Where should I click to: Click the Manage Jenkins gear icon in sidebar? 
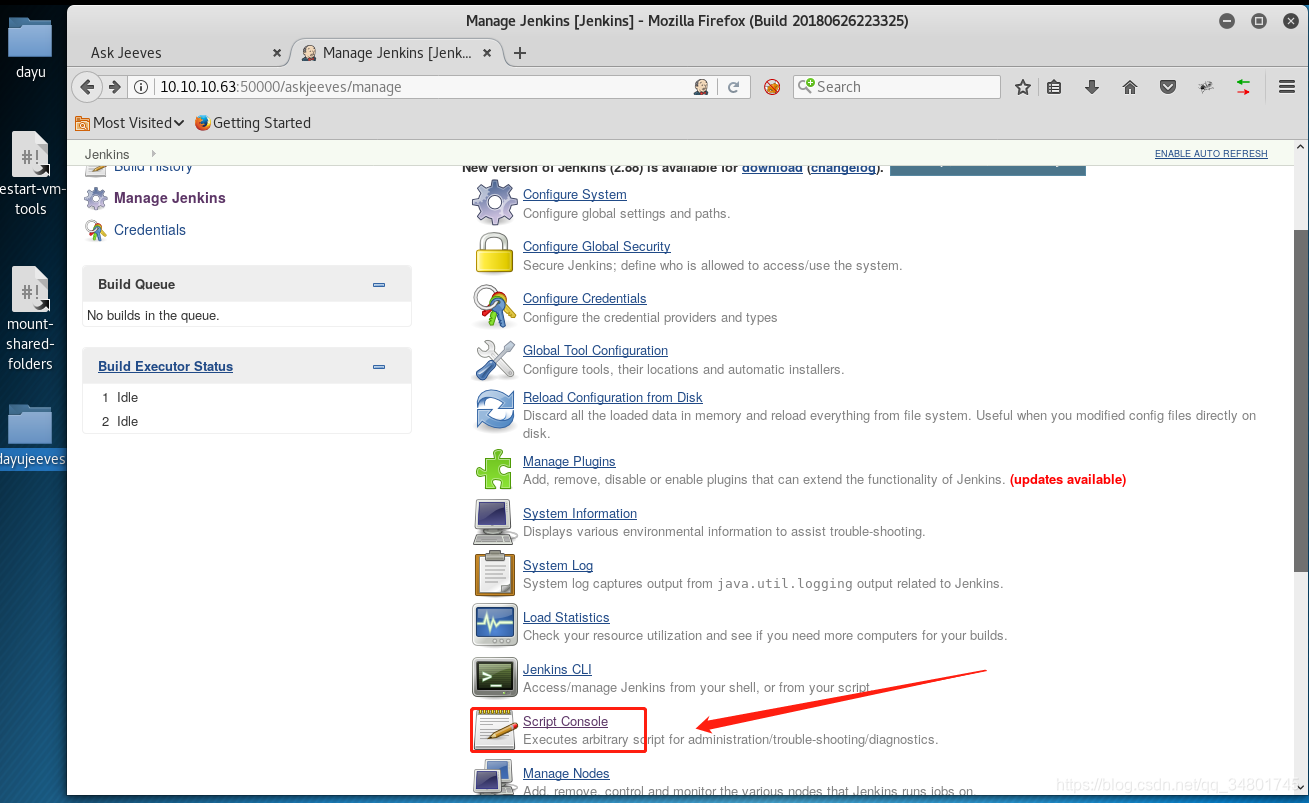96,198
